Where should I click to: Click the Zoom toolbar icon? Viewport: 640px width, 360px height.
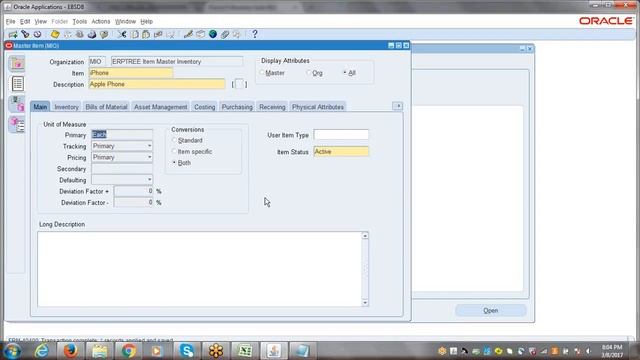(x=200, y=34)
